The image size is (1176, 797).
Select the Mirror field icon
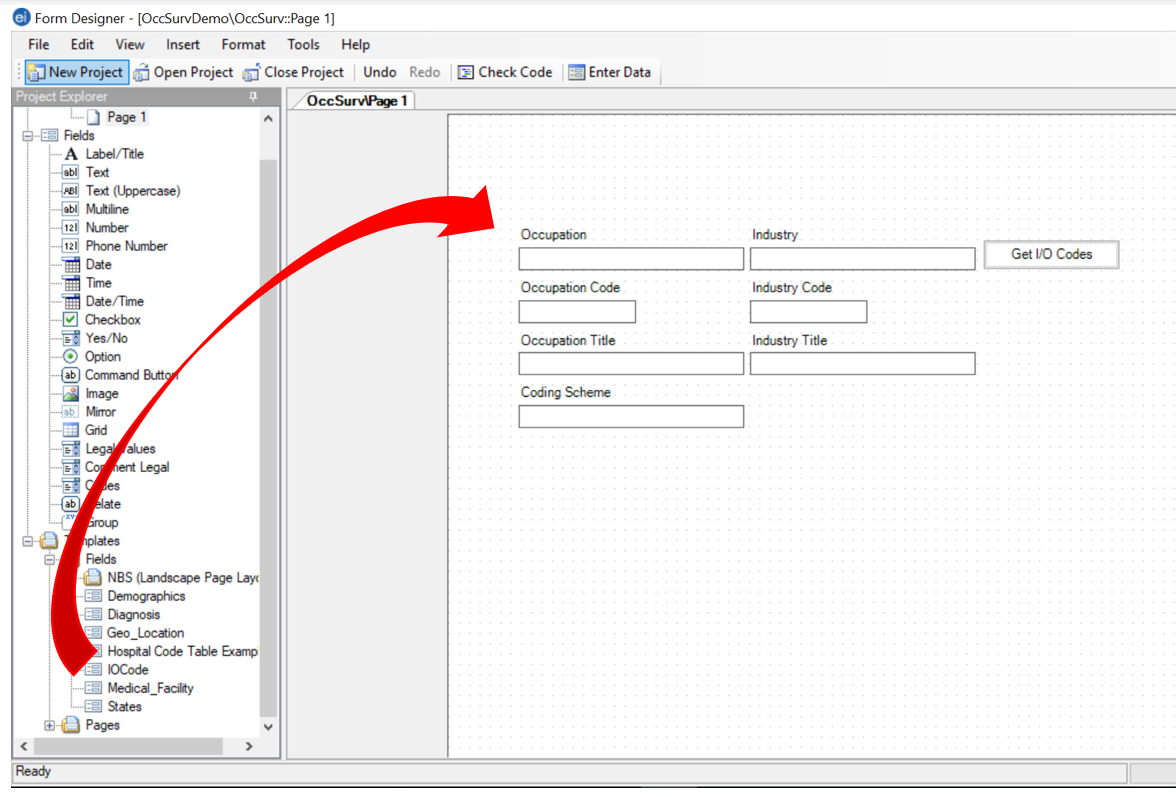point(70,412)
